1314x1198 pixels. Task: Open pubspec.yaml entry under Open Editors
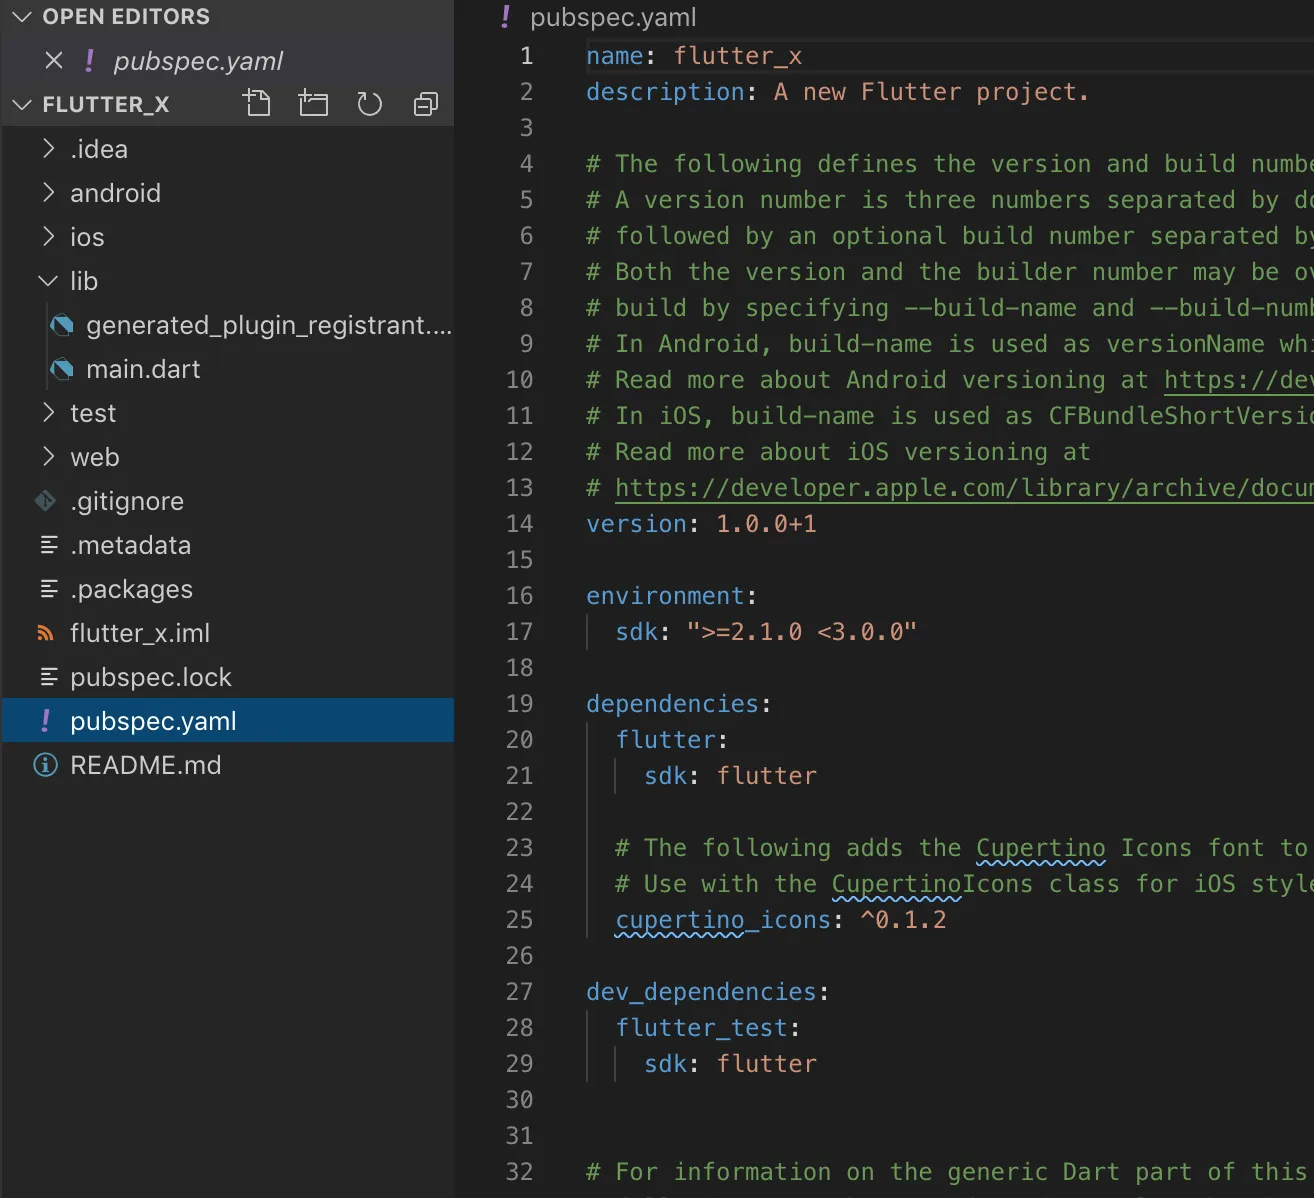tap(198, 61)
